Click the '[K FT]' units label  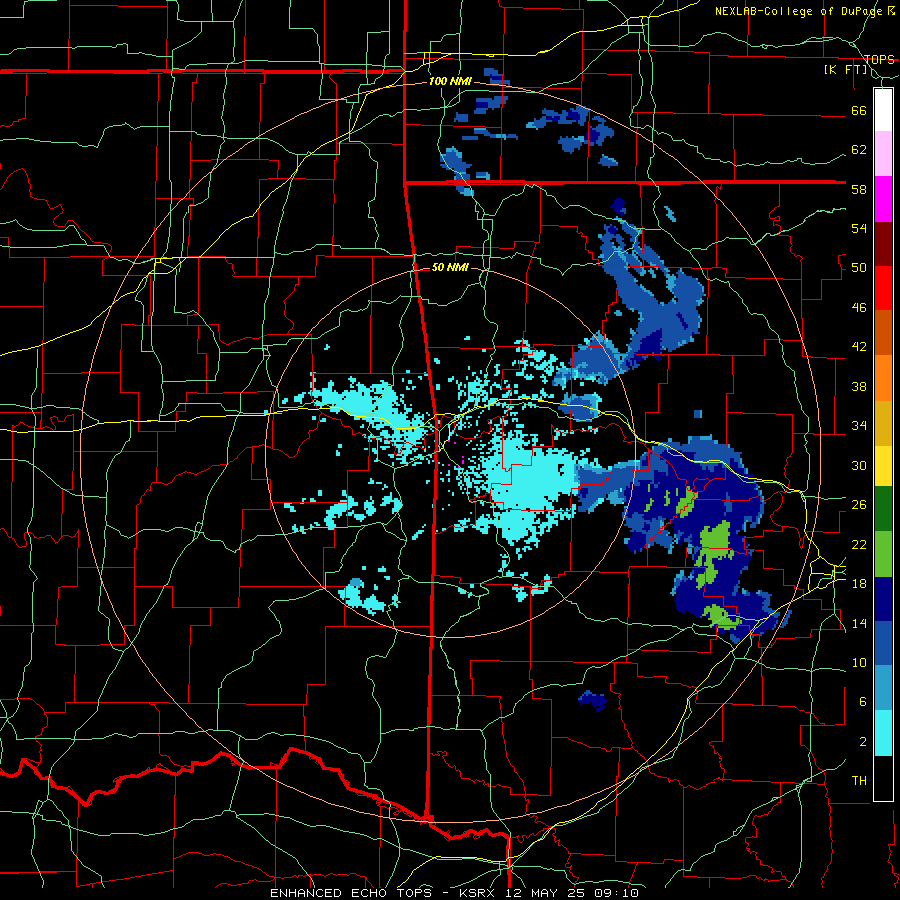(845, 70)
